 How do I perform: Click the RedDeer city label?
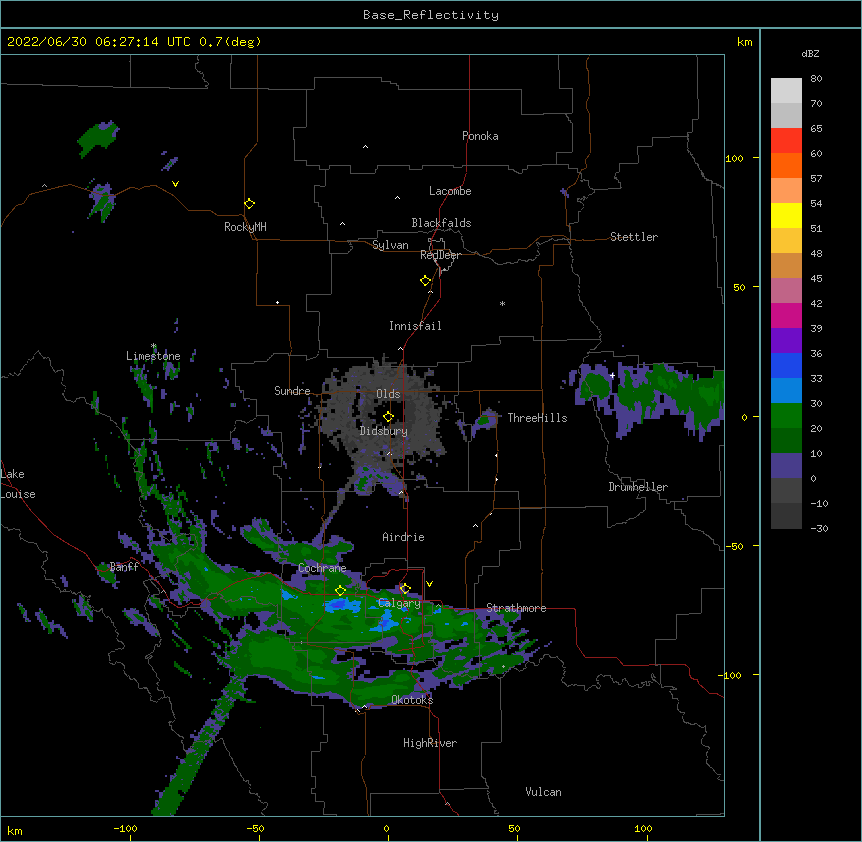pos(440,255)
